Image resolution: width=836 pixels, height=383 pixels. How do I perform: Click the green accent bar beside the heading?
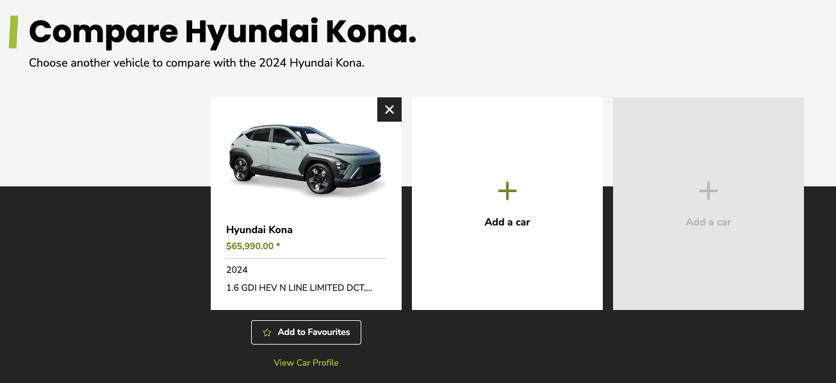click(x=13, y=32)
